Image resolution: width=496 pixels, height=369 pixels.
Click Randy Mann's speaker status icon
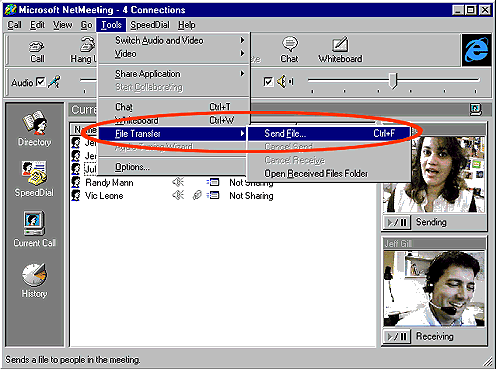178,182
